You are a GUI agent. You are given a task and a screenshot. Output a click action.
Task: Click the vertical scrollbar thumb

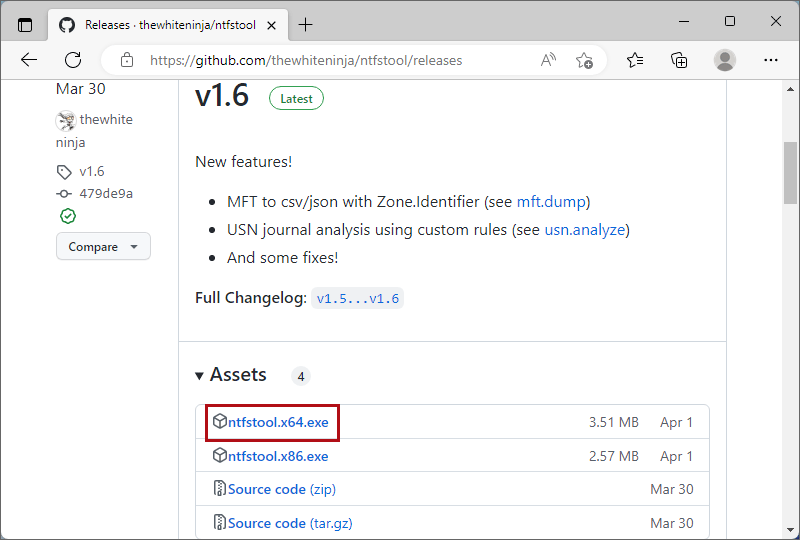click(x=790, y=173)
